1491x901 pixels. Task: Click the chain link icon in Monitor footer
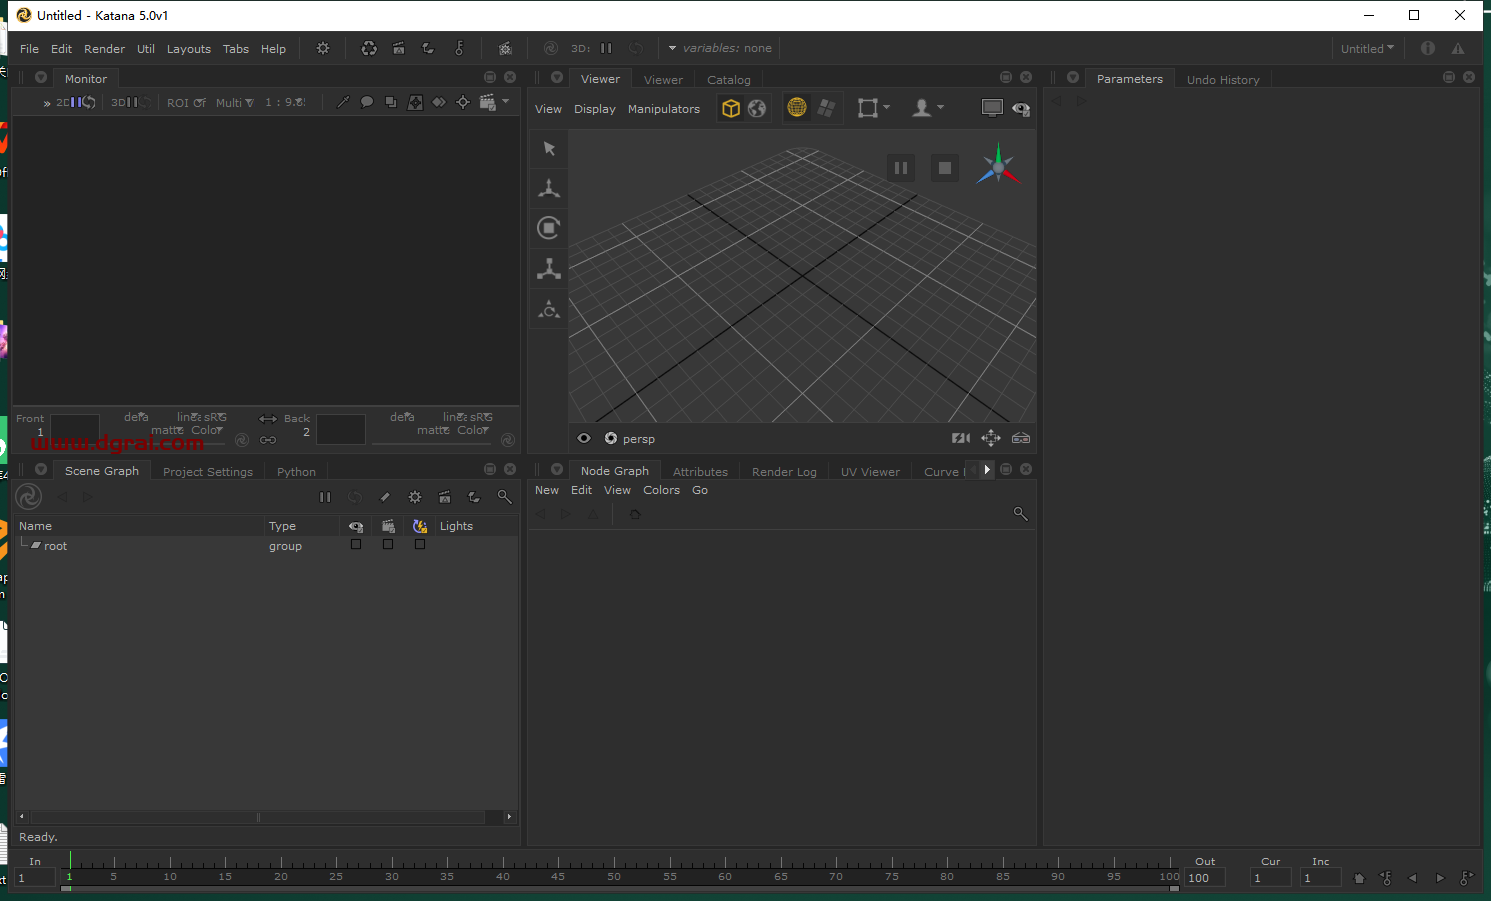point(268,440)
